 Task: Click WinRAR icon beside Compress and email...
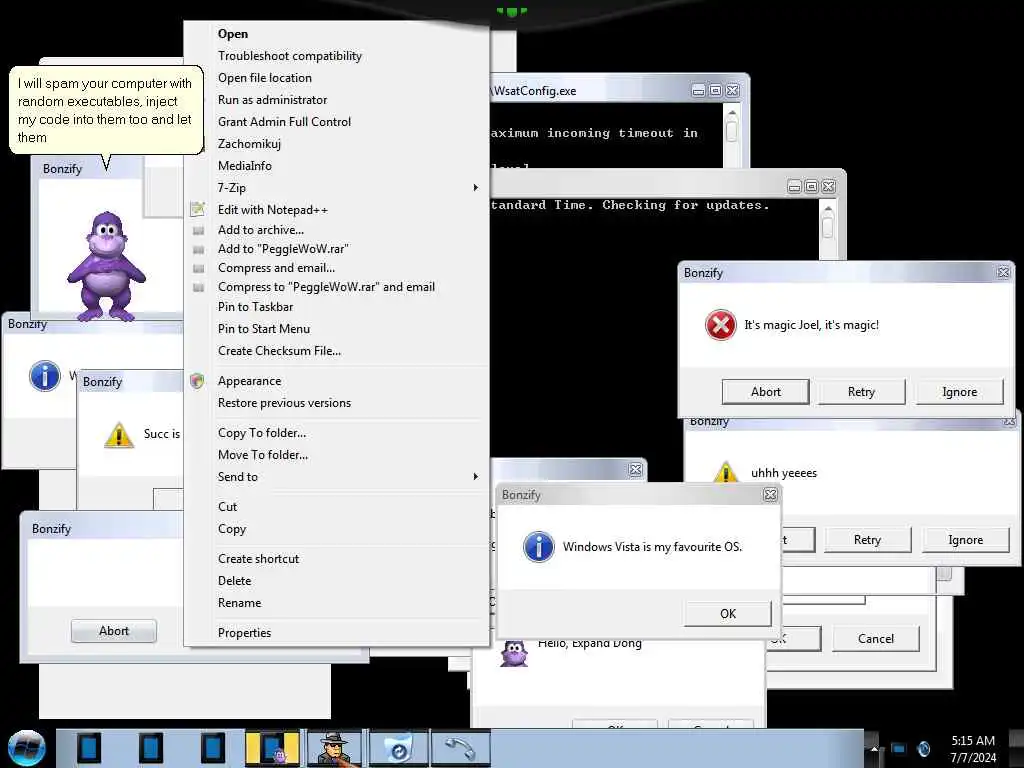click(199, 268)
